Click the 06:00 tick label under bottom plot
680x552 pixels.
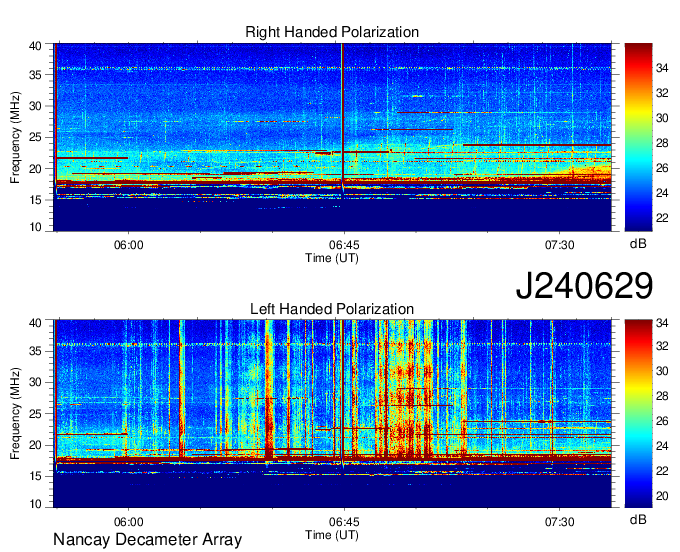128,522
